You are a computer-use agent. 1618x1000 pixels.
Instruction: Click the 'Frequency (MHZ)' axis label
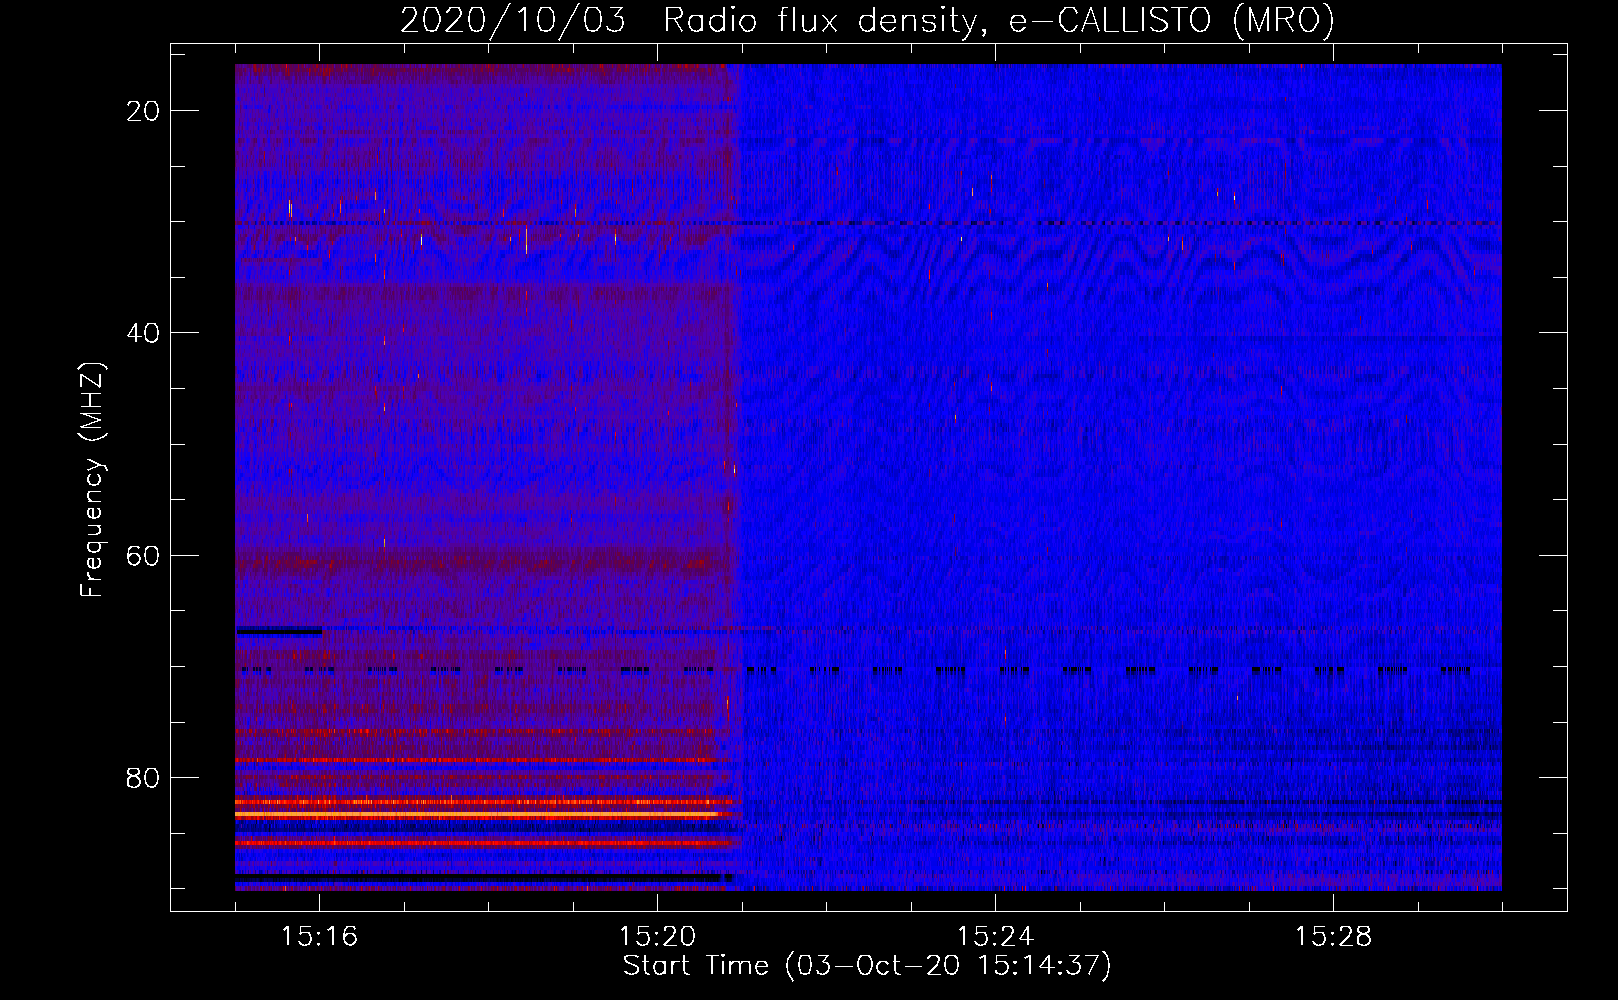92,480
